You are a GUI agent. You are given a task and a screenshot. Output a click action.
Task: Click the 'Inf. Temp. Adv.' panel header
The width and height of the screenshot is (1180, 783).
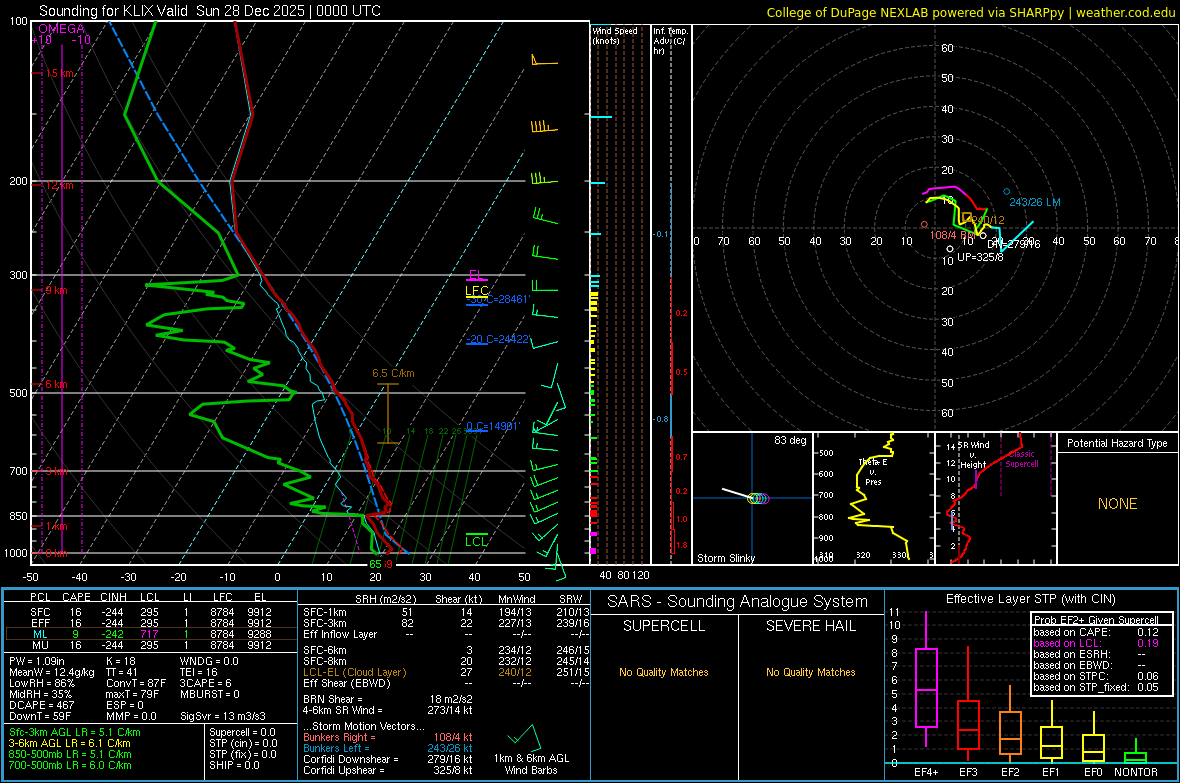coord(670,40)
